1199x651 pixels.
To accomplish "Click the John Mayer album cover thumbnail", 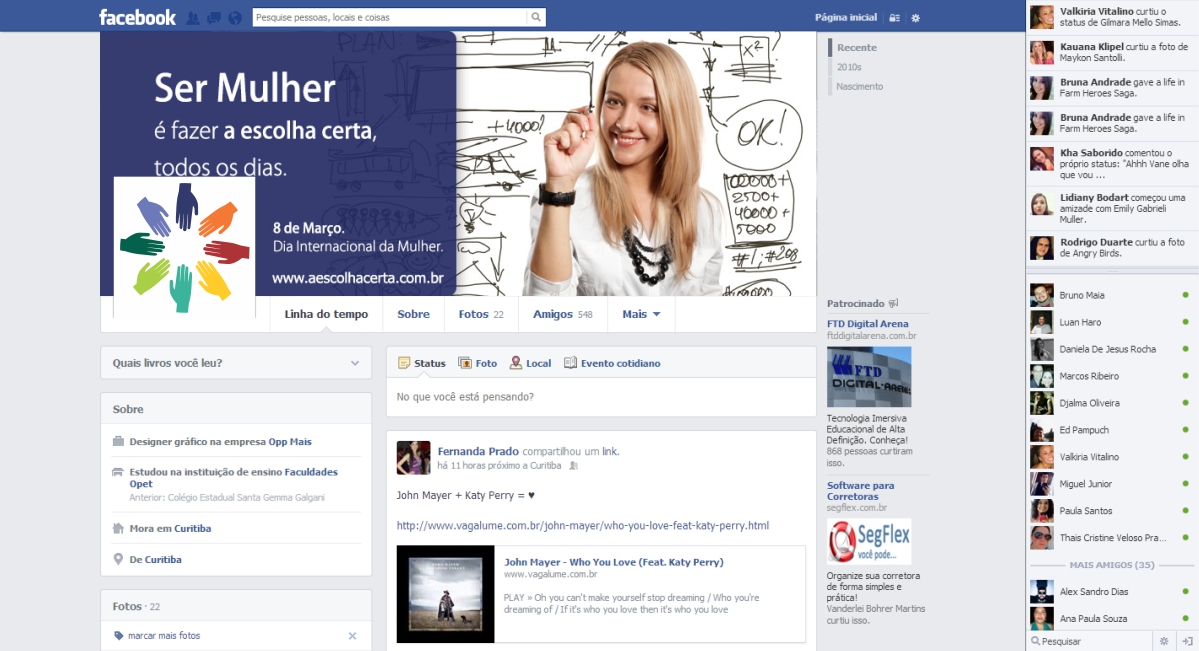I will click(x=446, y=594).
